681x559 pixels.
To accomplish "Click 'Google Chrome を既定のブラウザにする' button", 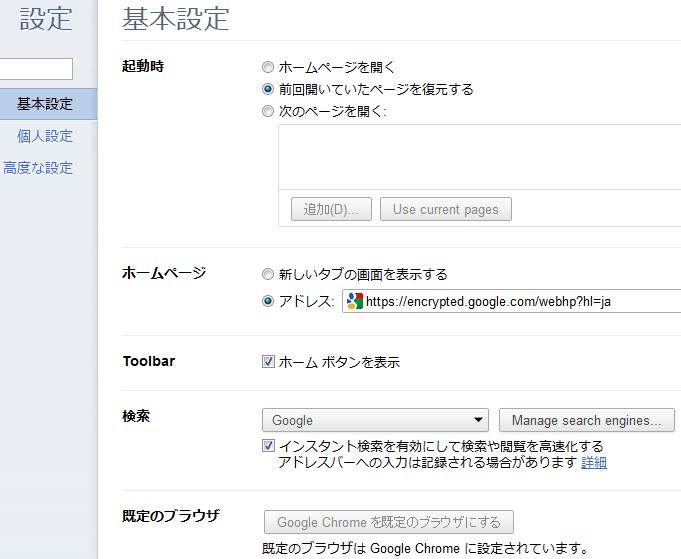I will click(389, 522).
